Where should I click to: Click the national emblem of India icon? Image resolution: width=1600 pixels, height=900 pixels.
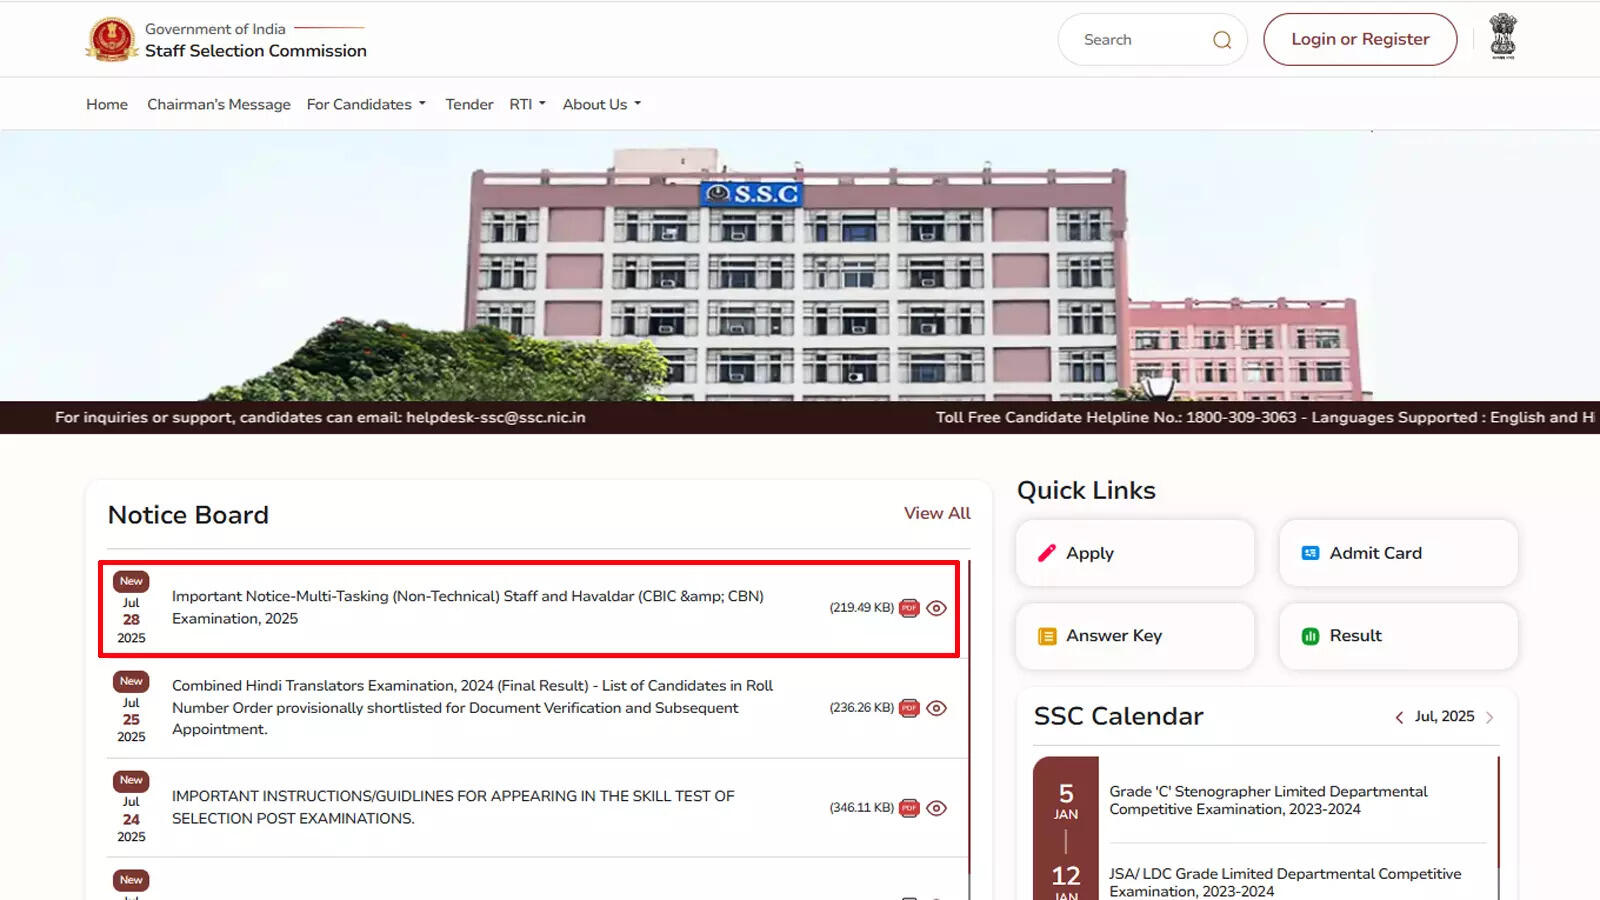point(1503,37)
